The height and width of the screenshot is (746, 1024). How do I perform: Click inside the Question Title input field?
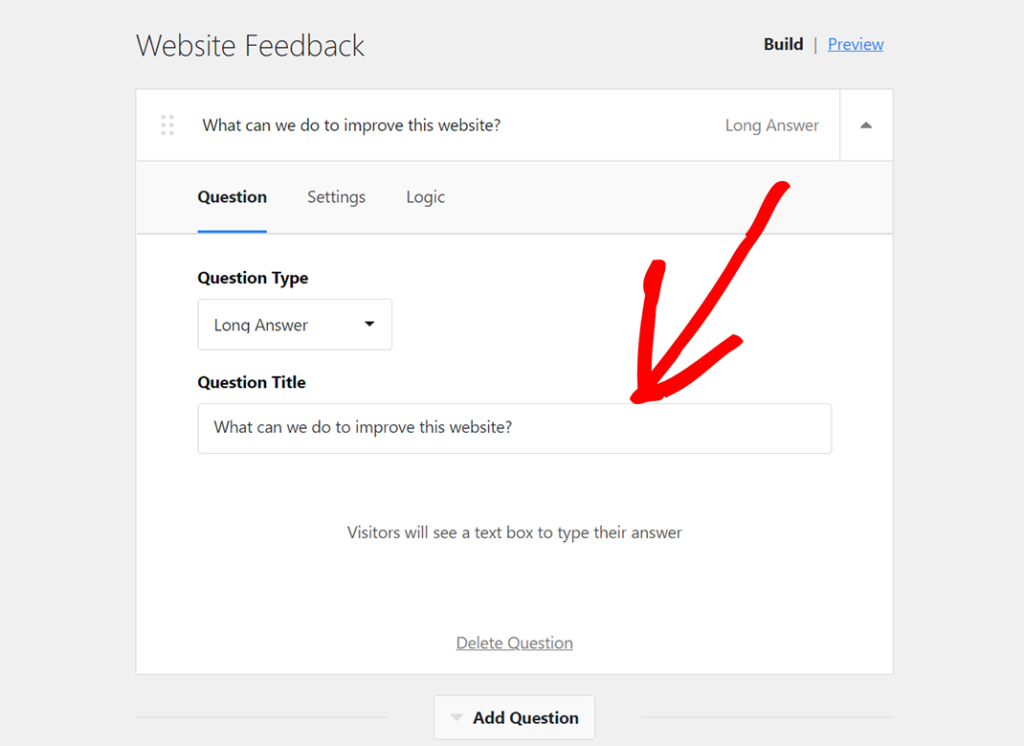pos(514,427)
